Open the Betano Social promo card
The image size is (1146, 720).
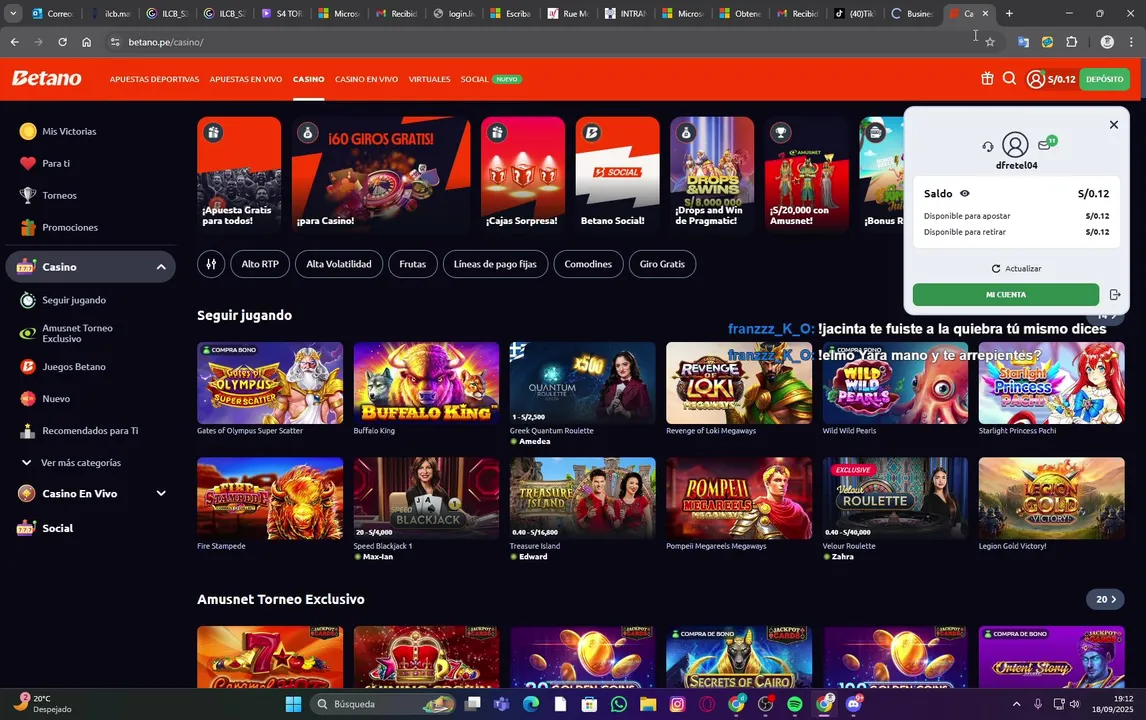[617, 174]
